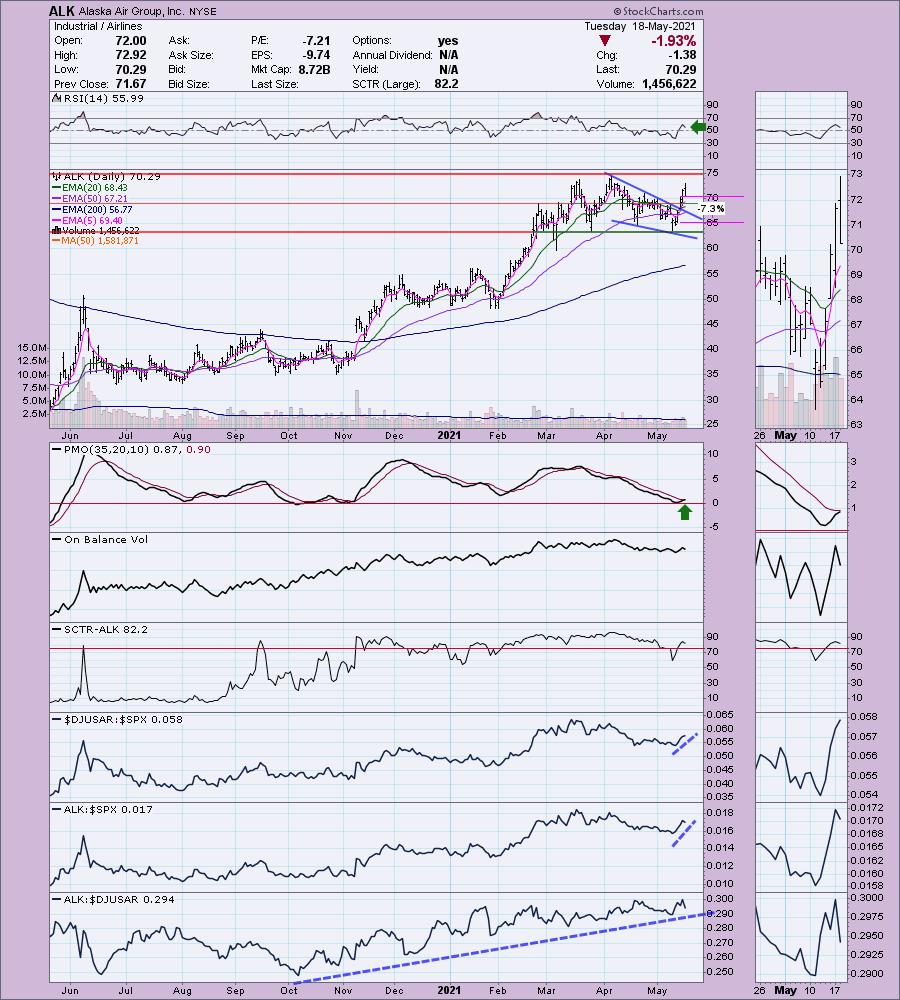Select the High value 72.92
The image size is (900, 1000).
(x=131, y=55)
